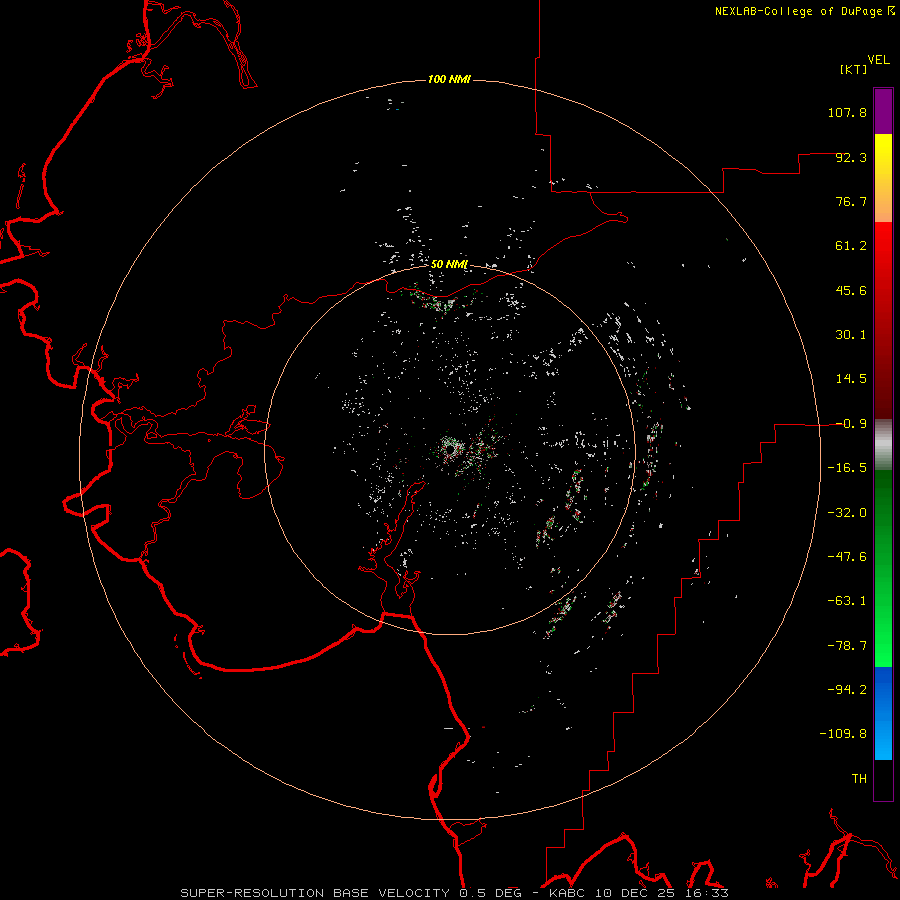Click the -94.2 legend value

[847, 690]
